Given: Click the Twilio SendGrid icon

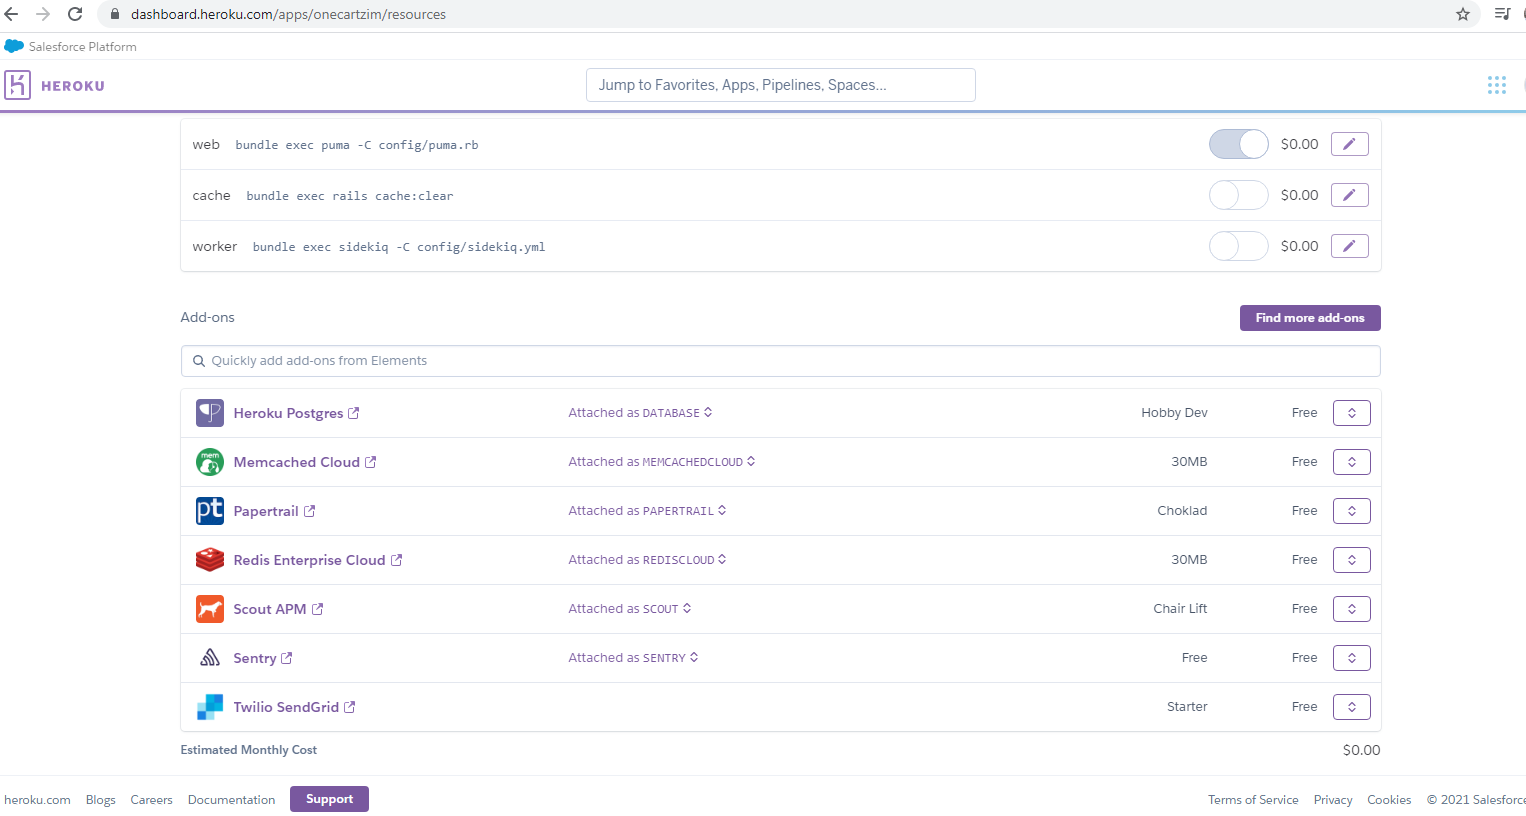Looking at the screenshot, I should pos(209,706).
